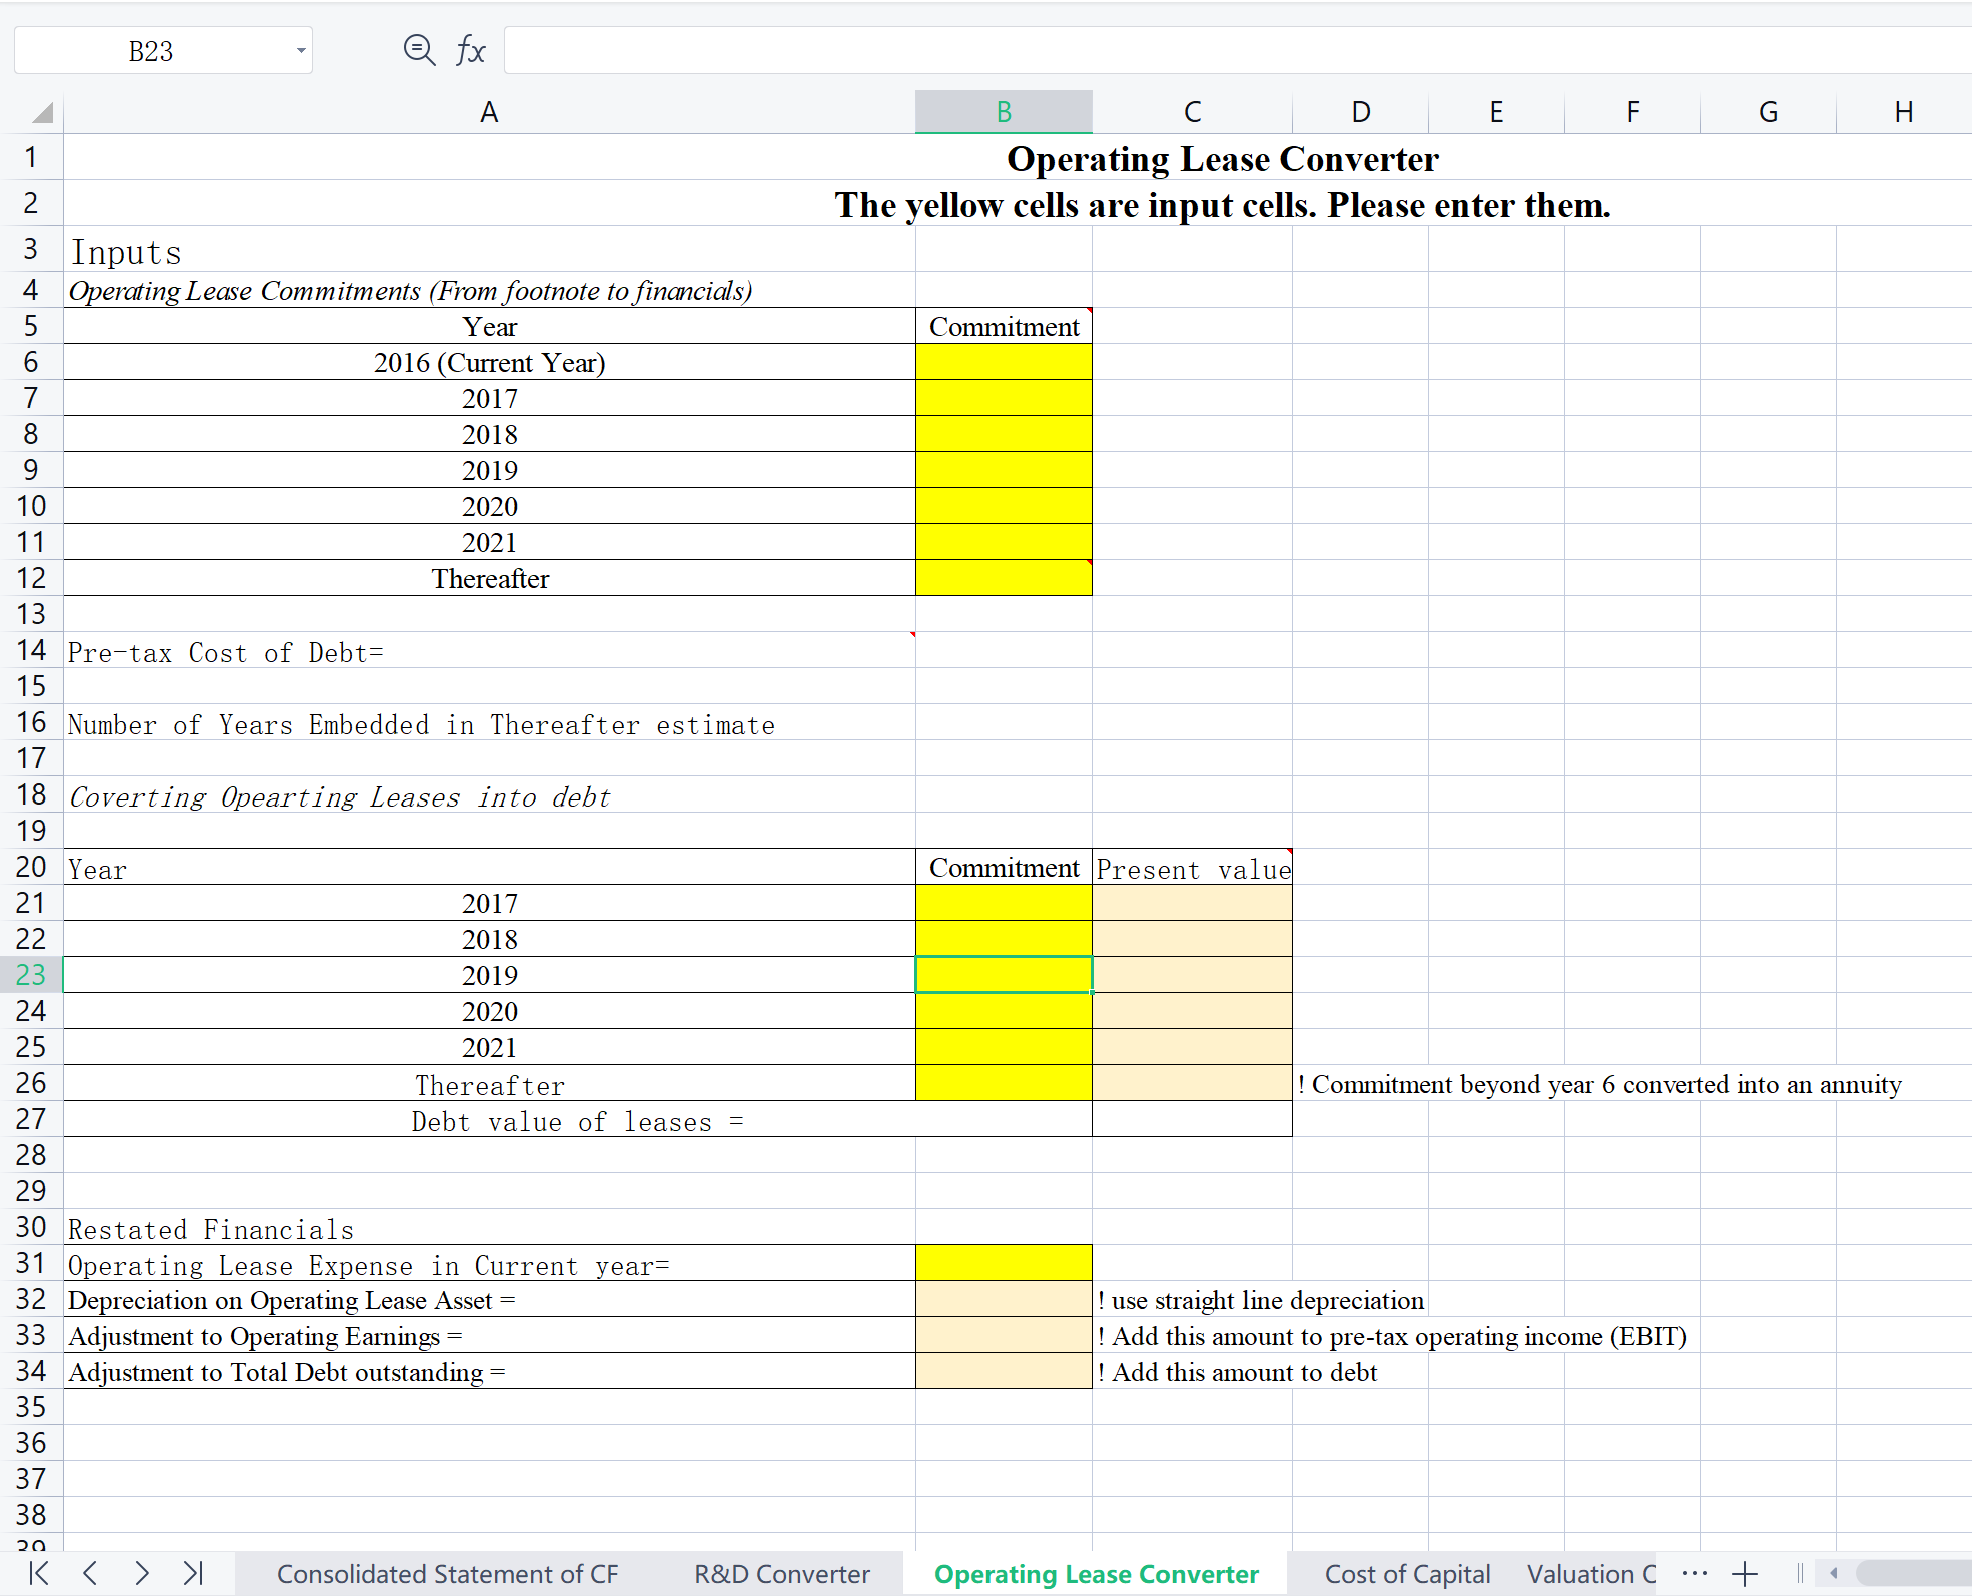
Task: Jump to last sheet tab arrow
Action: pyautogui.click(x=194, y=1573)
